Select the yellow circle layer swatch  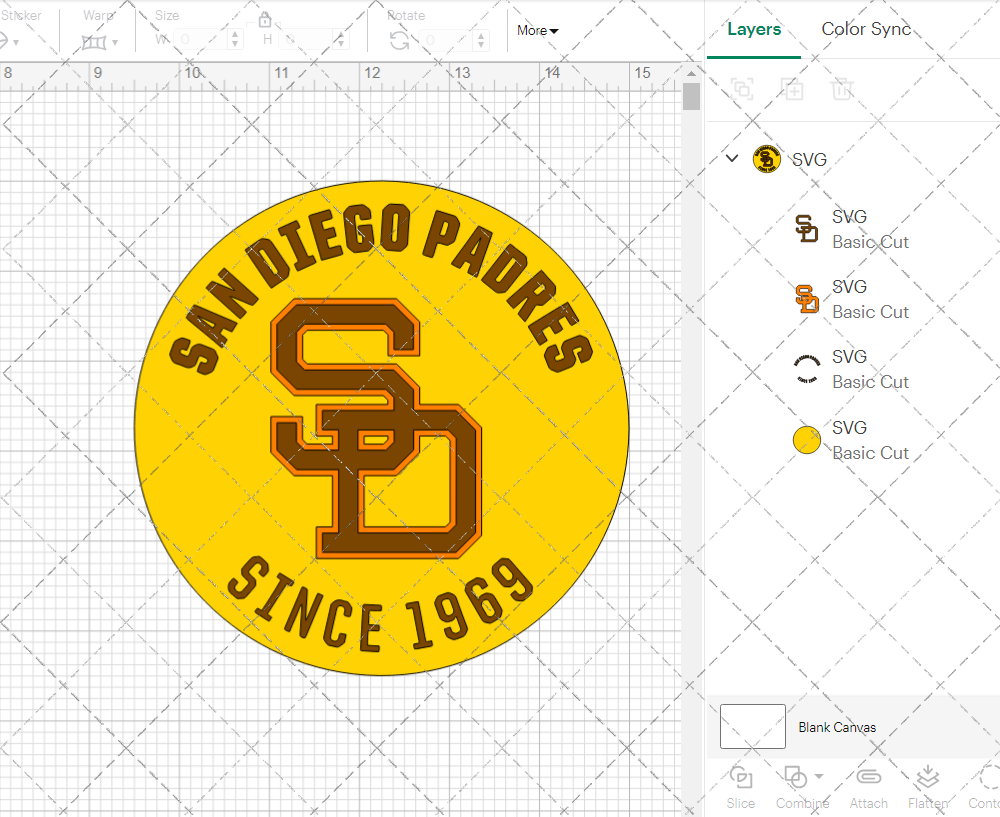point(807,440)
